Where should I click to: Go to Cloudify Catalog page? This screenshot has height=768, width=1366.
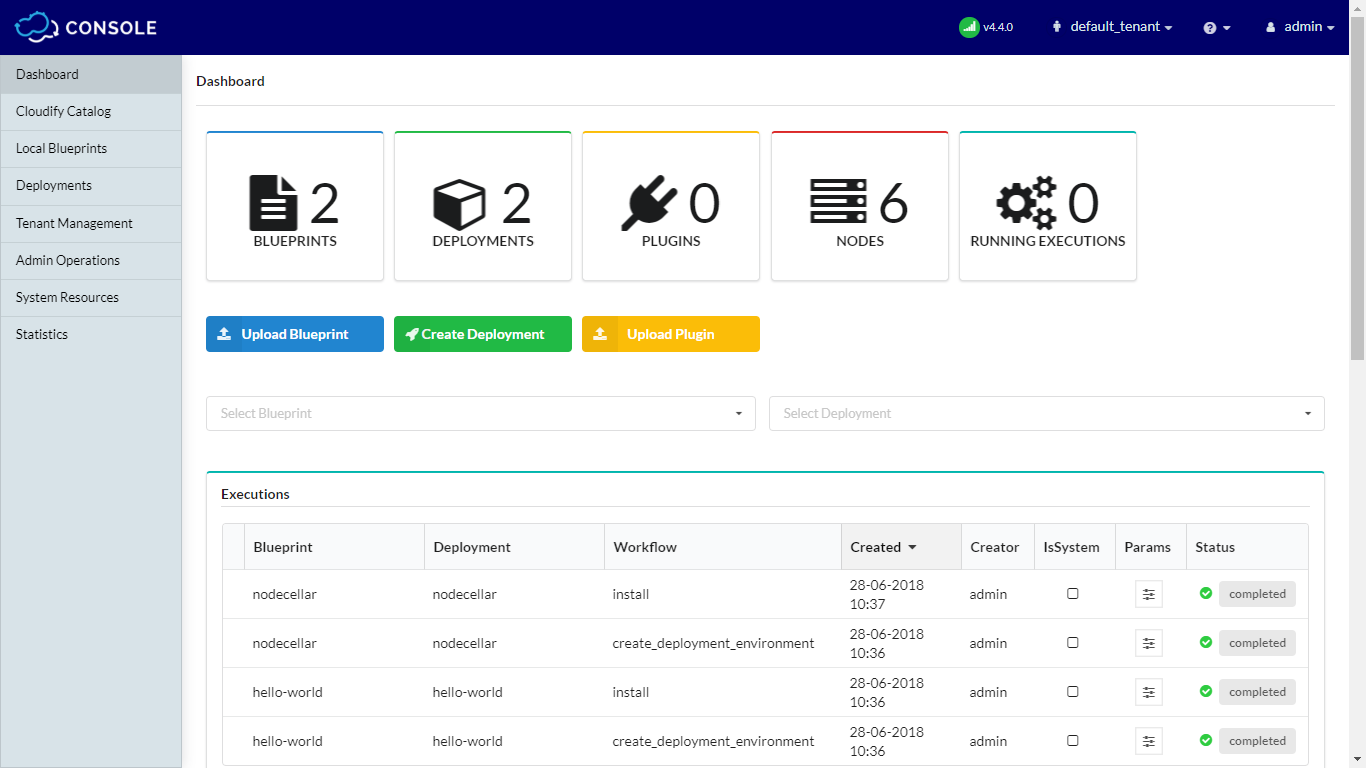[x=91, y=111]
